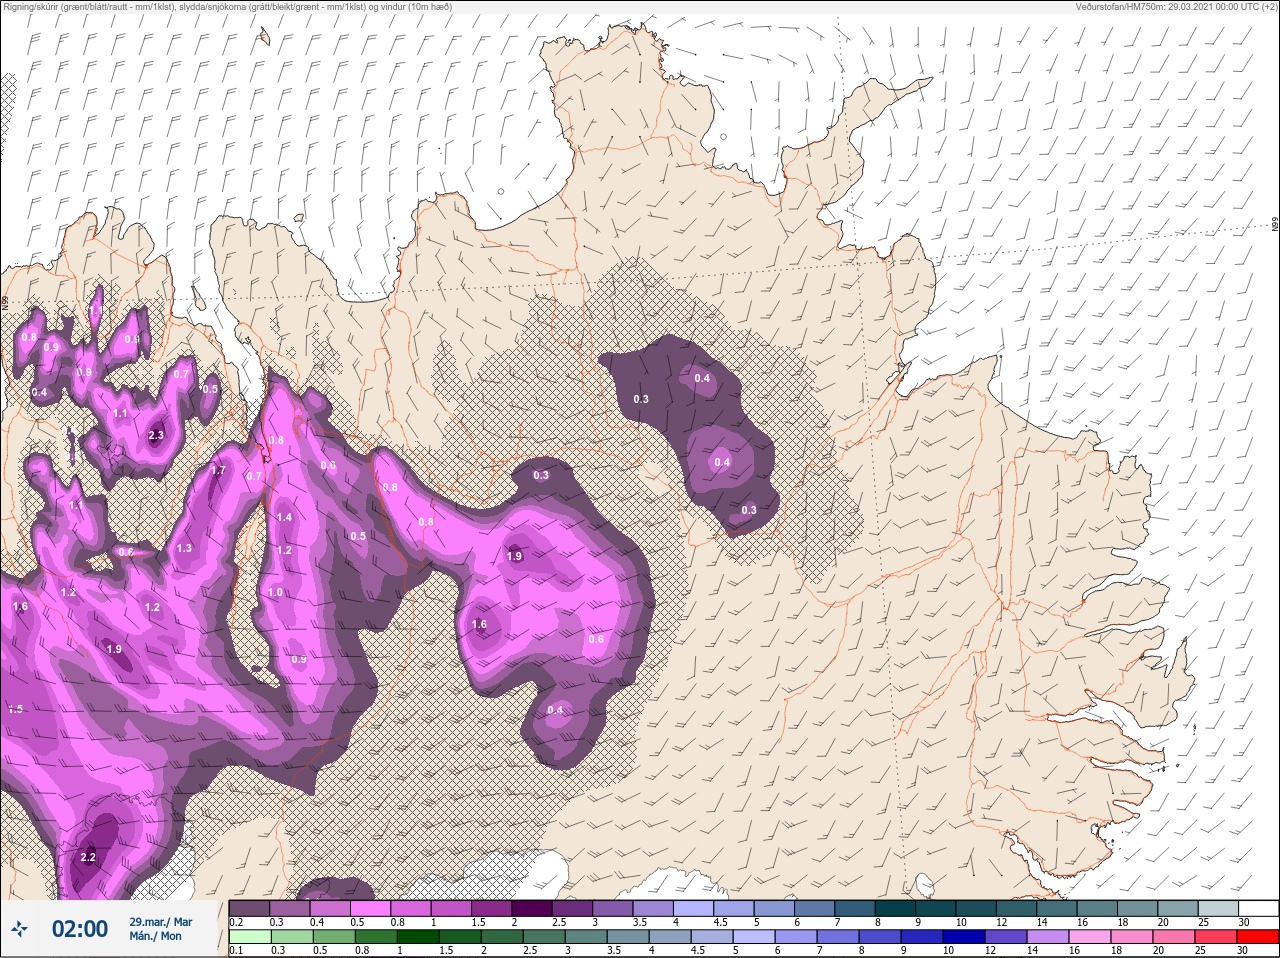The height and width of the screenshot is (958, 1280).
Task: Select the 30 white swatch in upper legend row
Action: point(1258,908)
